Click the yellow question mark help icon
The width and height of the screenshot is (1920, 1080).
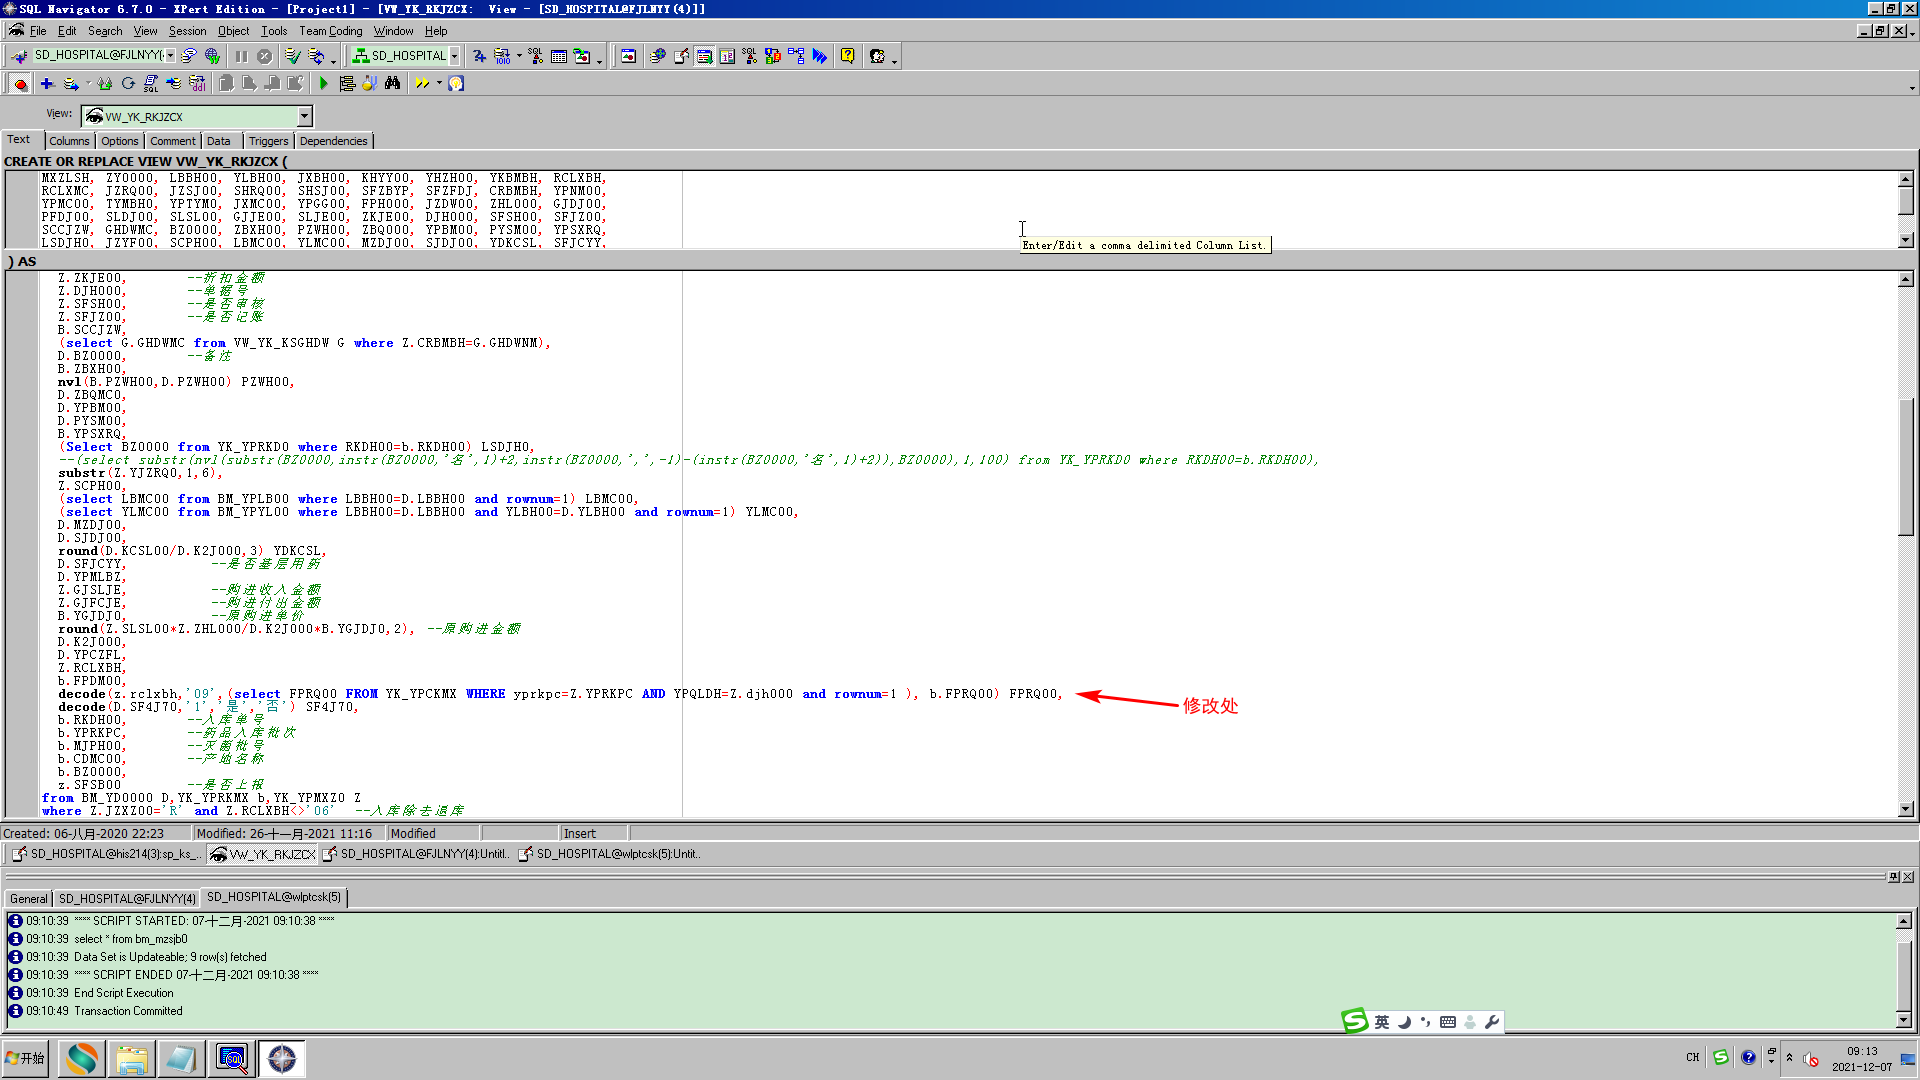pyautogui.click(x=847, y=56)
